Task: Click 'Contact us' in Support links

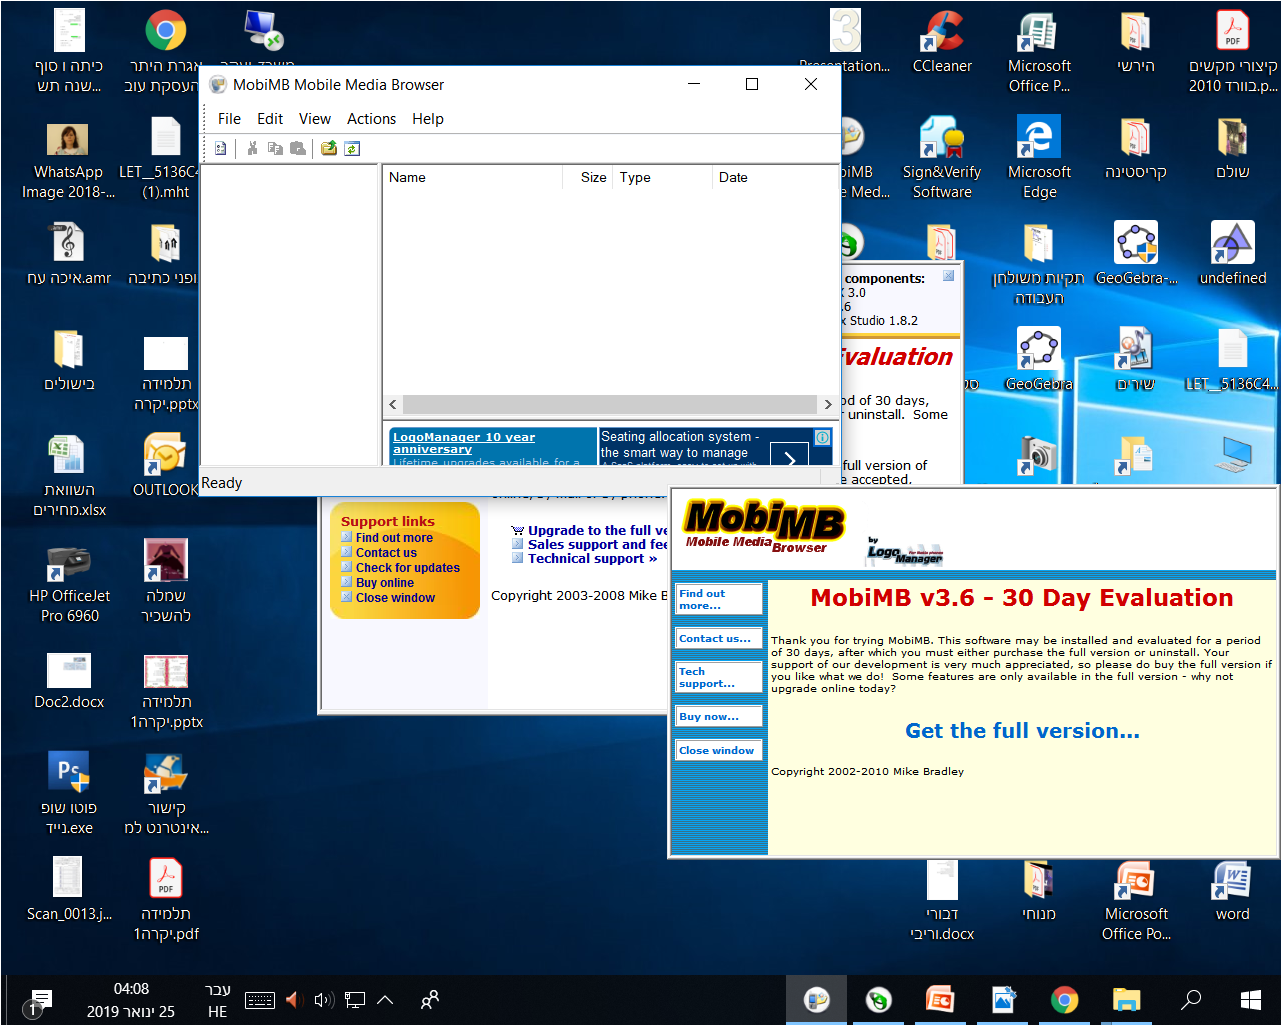Action: 386,553
